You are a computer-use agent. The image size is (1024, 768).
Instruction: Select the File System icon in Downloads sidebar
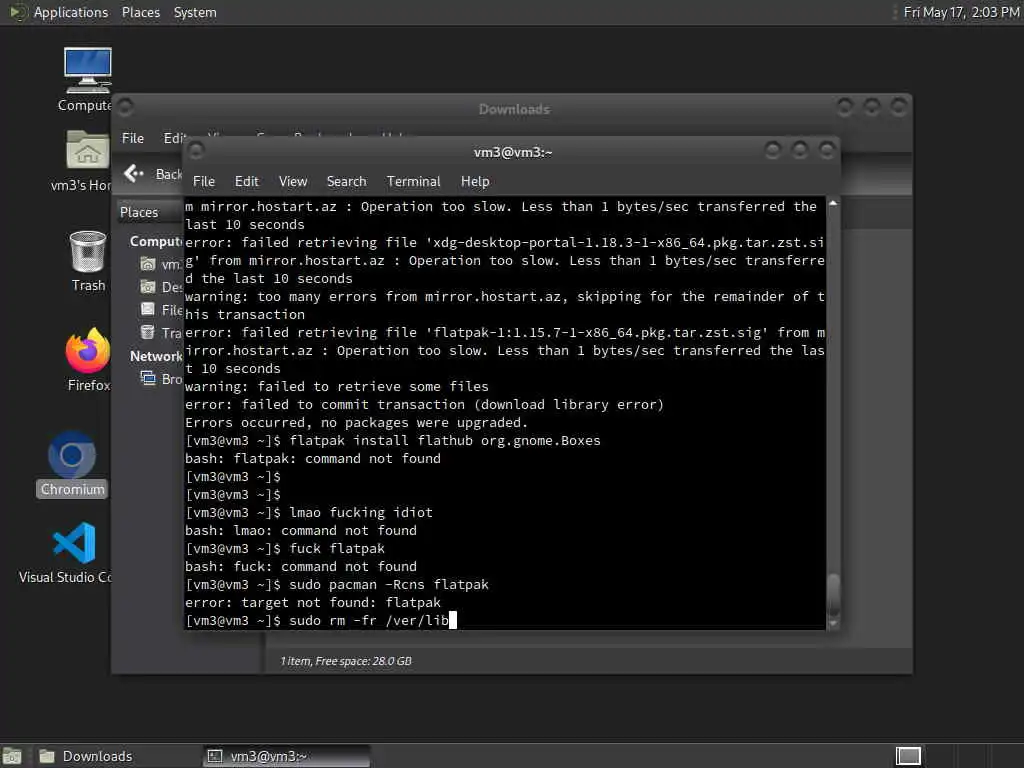click(x=148, y=309)
